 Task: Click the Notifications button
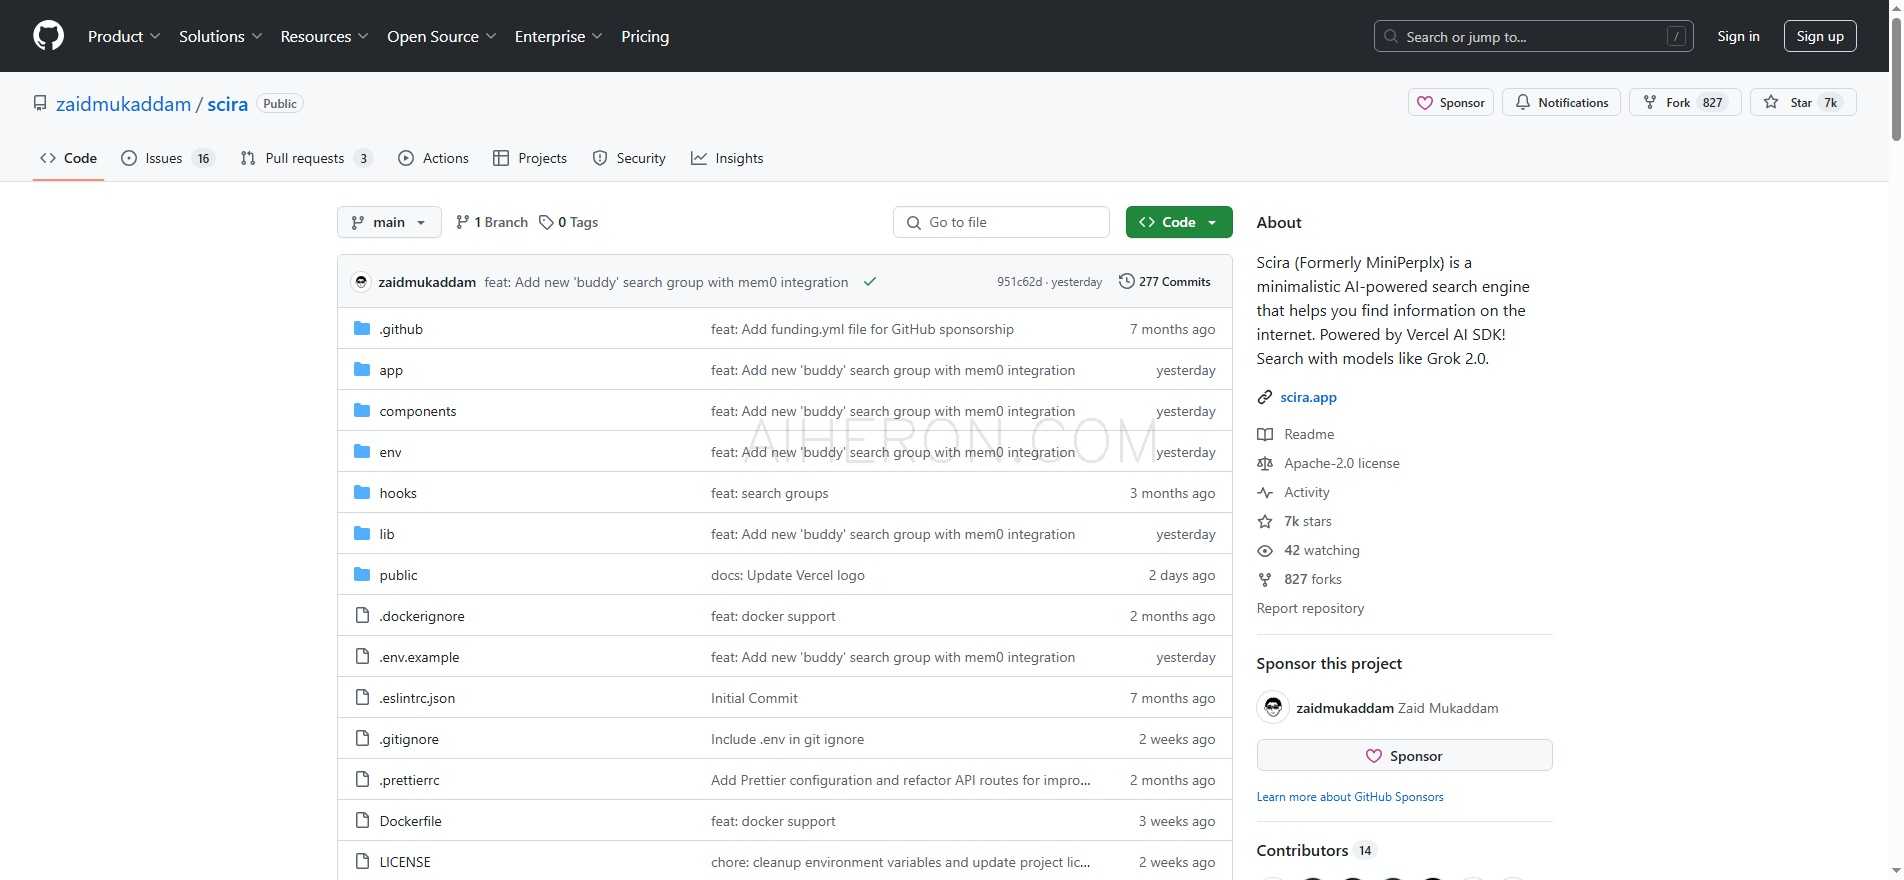click(1561, 103)
